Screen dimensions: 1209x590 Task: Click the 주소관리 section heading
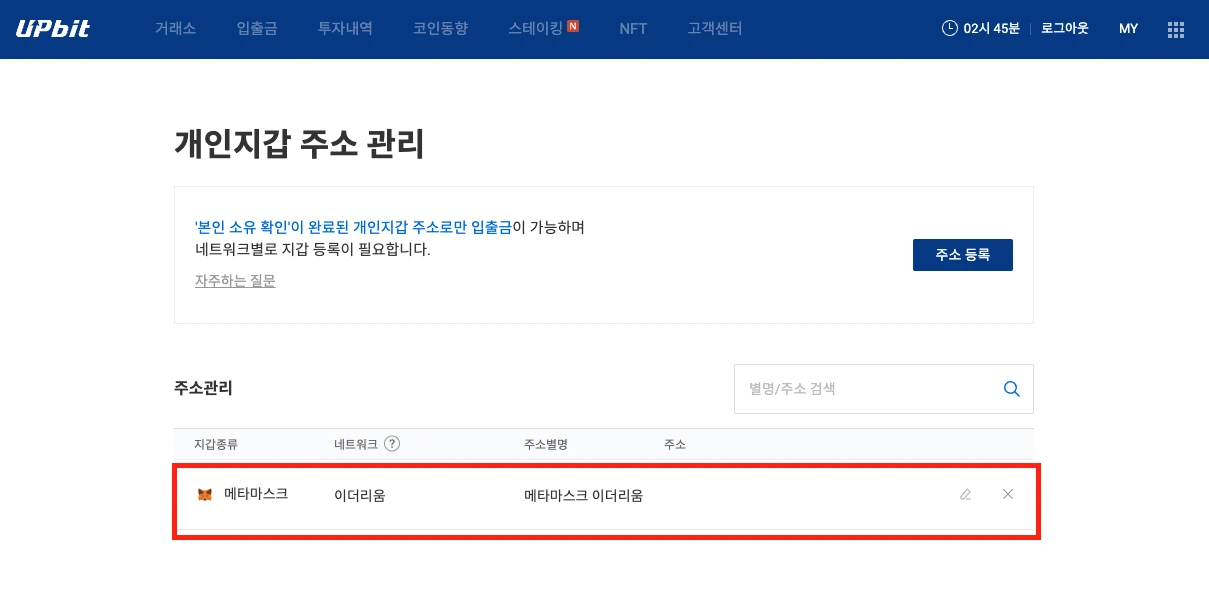(203, 388)
